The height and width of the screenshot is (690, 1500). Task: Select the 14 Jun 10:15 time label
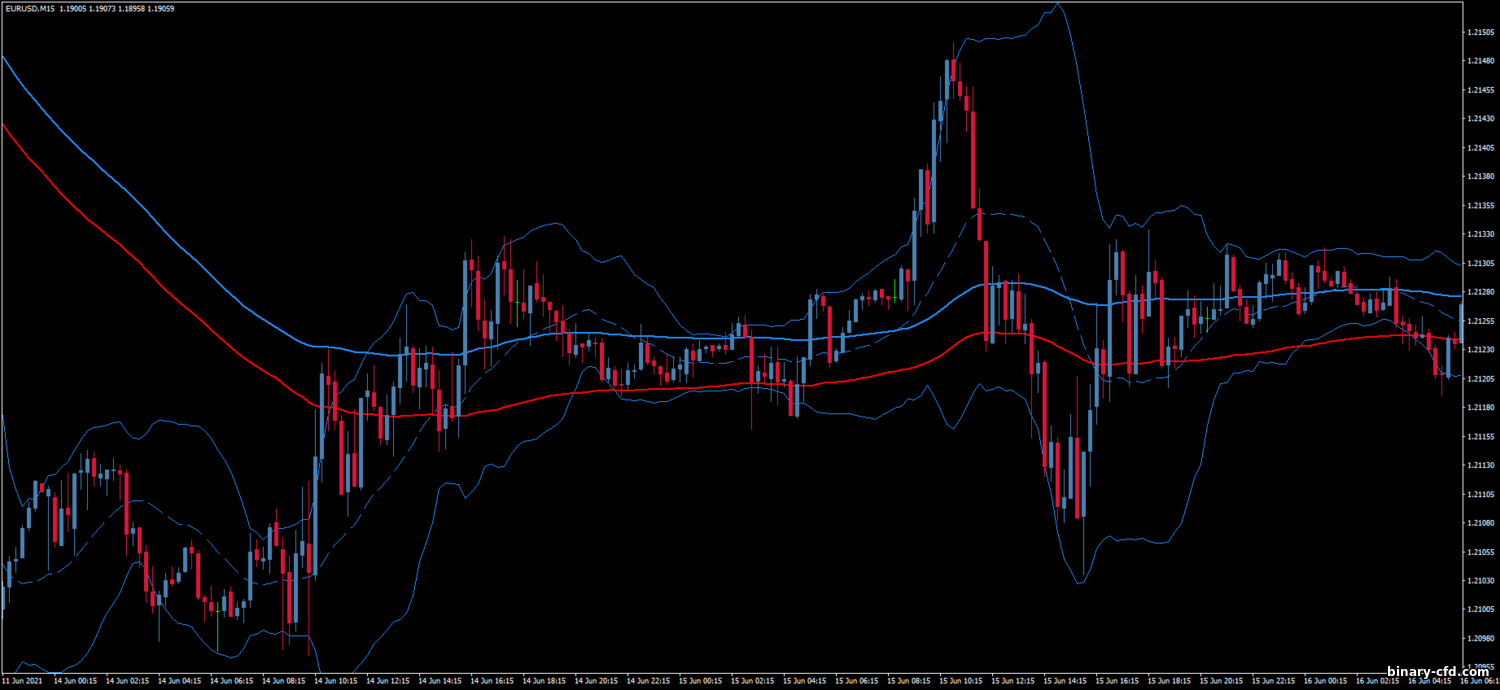coord(338,682)
